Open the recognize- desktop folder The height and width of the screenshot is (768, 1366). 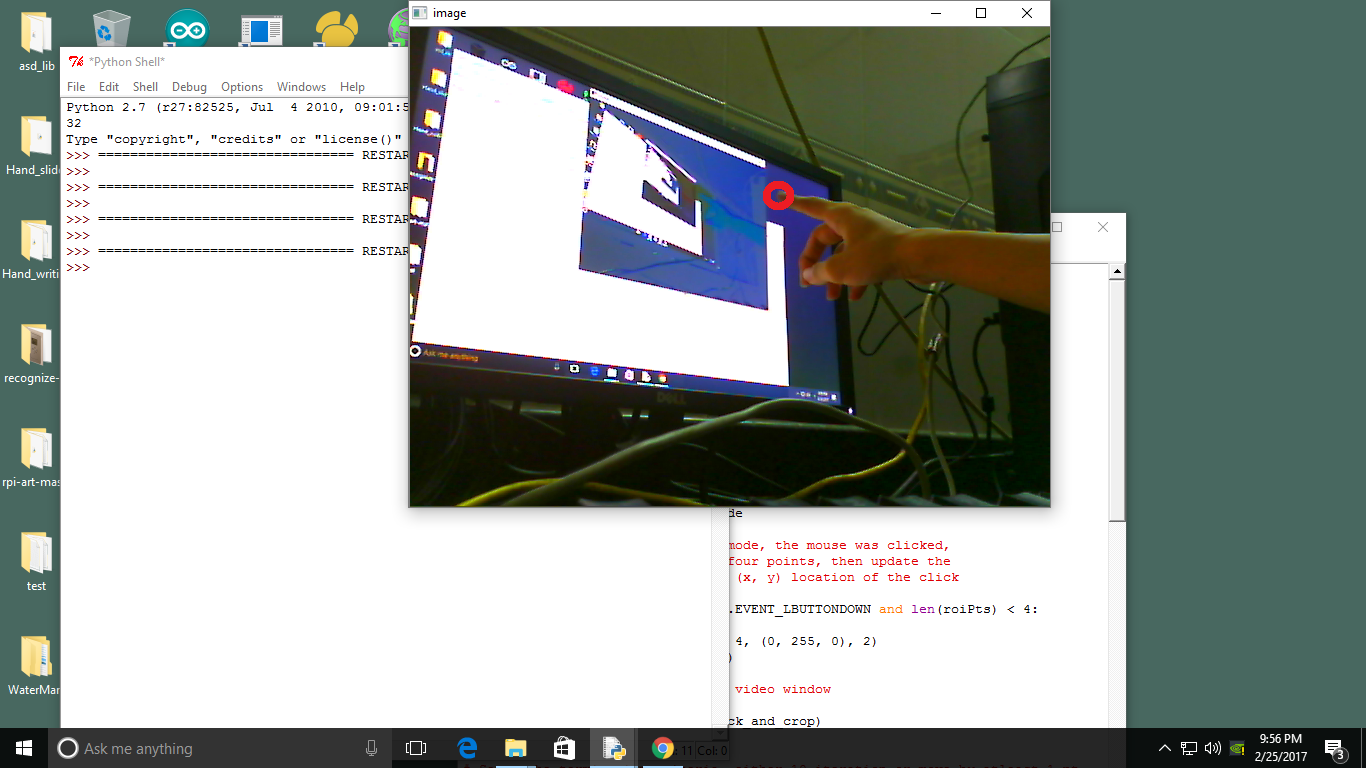tap(36, 353)
